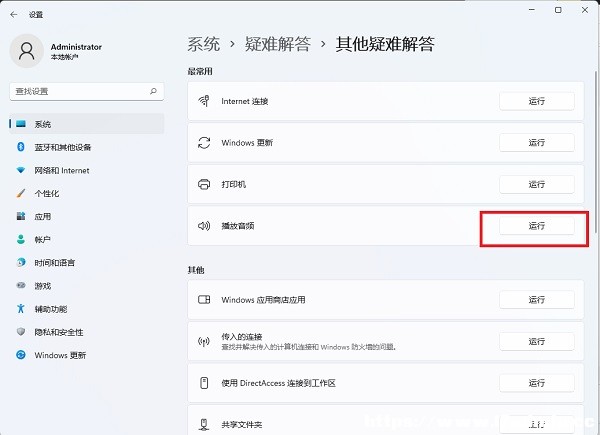Click the Windows 应用商店应用 icon

[204, 300]
